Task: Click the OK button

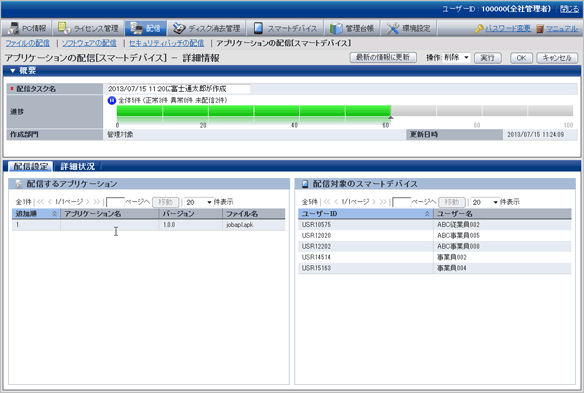Action: pos(521,58)
